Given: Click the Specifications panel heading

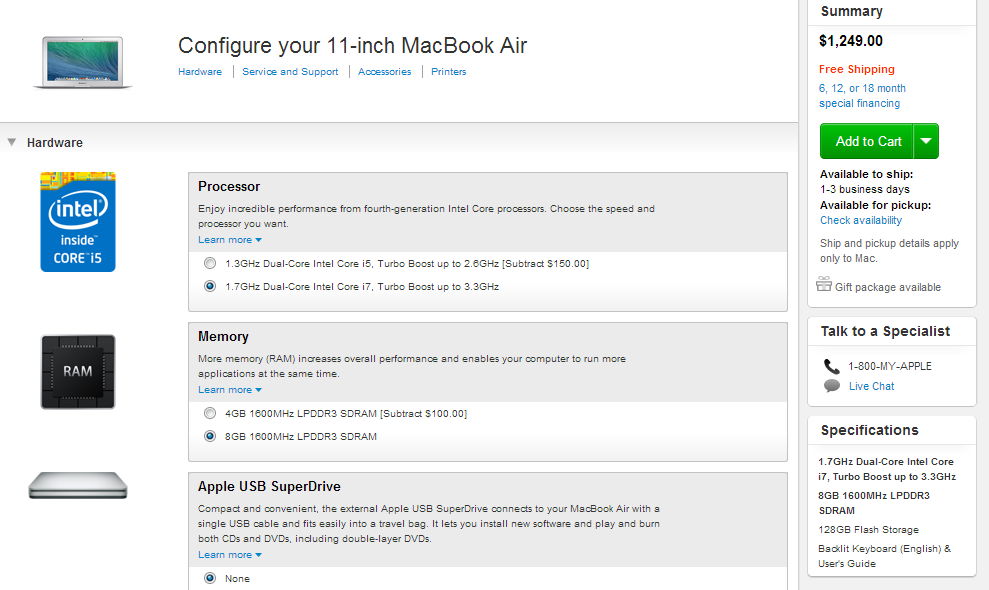Looking at the screenshot, I should click(870, 430).
